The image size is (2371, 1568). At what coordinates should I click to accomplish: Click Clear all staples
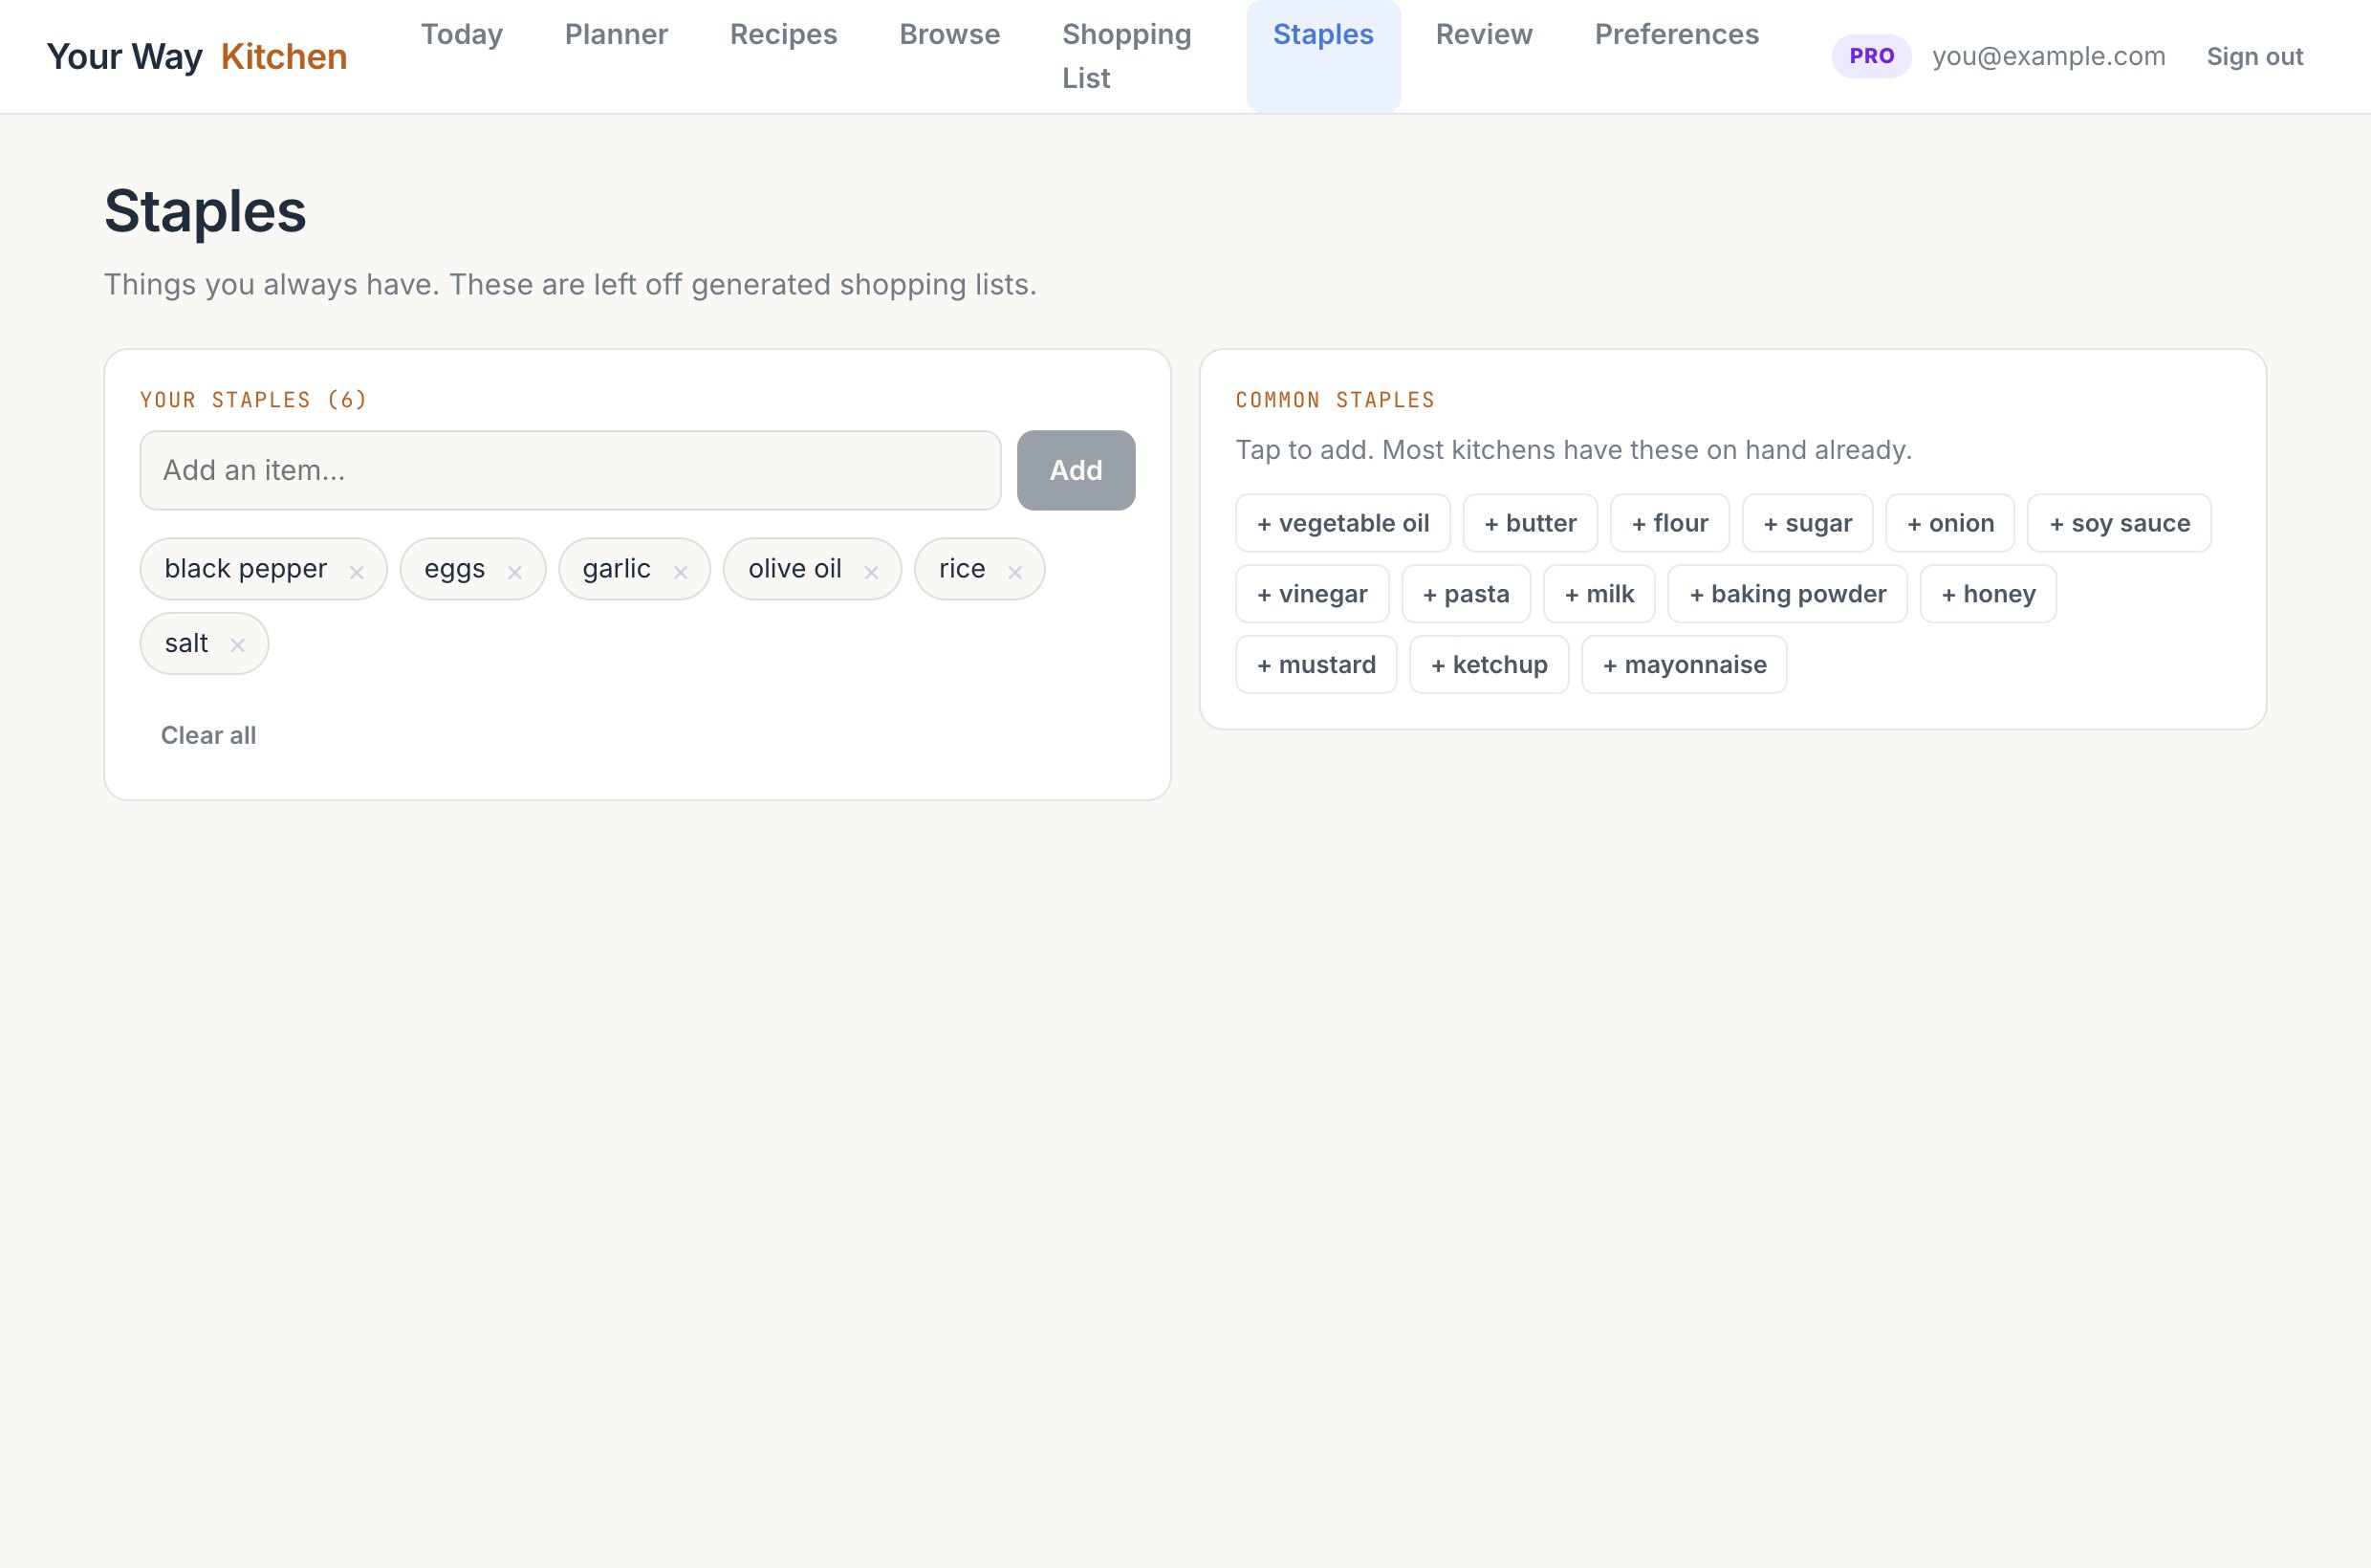coord(208,735)
